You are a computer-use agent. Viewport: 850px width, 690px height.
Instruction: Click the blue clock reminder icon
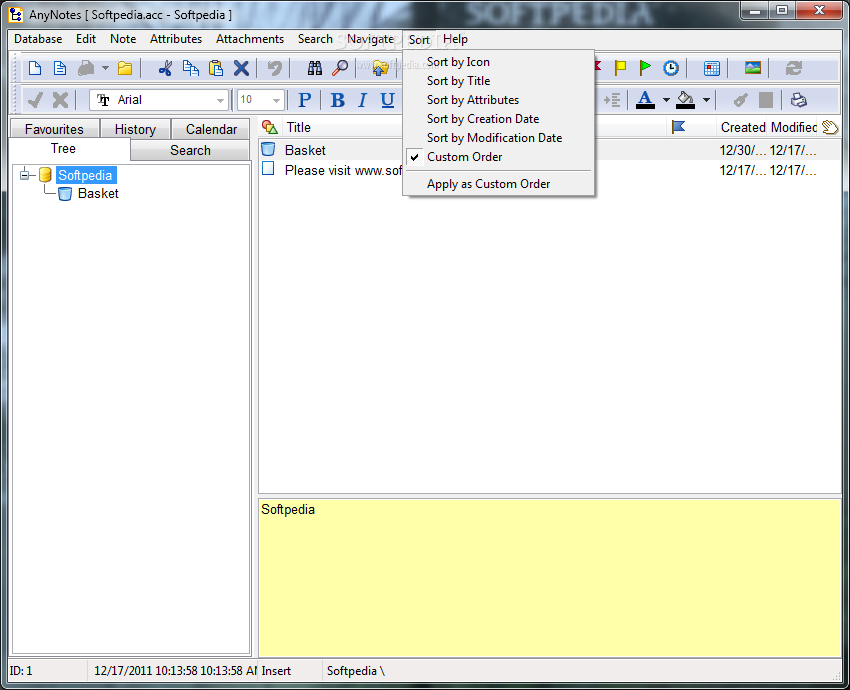pos(671,68)
